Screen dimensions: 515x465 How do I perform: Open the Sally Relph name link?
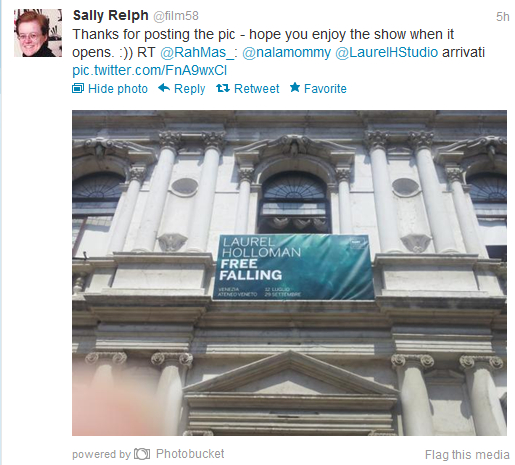[x=110, y=15]
